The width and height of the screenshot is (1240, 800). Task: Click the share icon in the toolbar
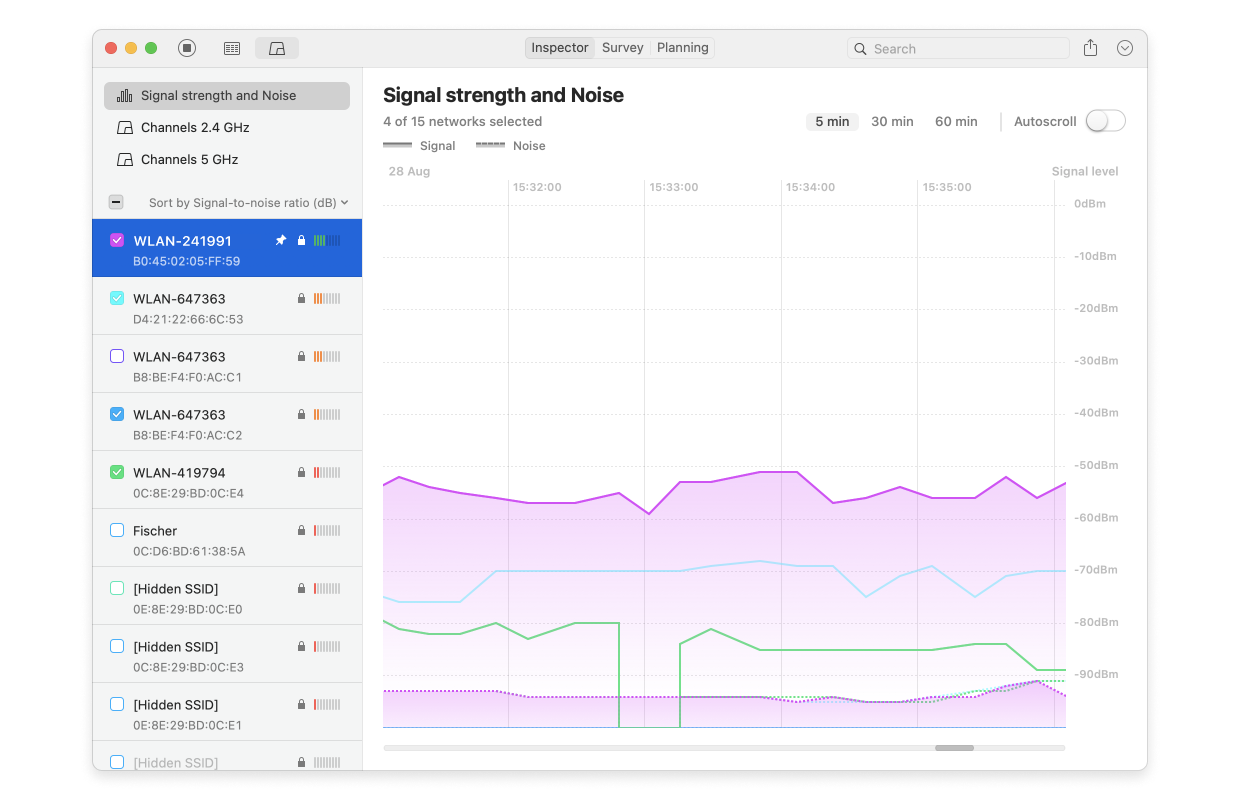click(x=1090, y=48)
